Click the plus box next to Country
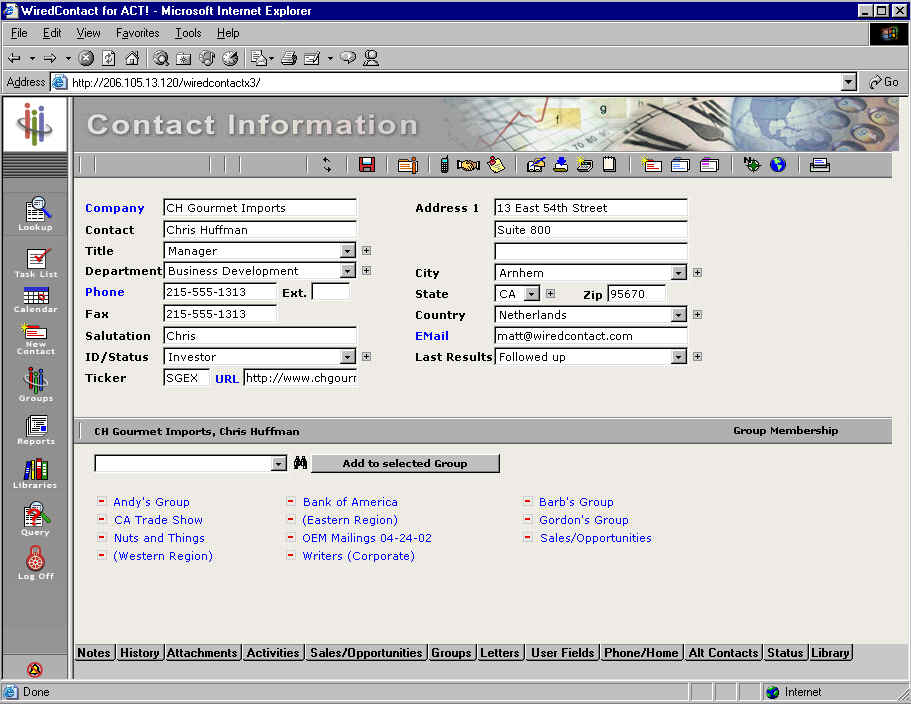 [x=697, y=315]
